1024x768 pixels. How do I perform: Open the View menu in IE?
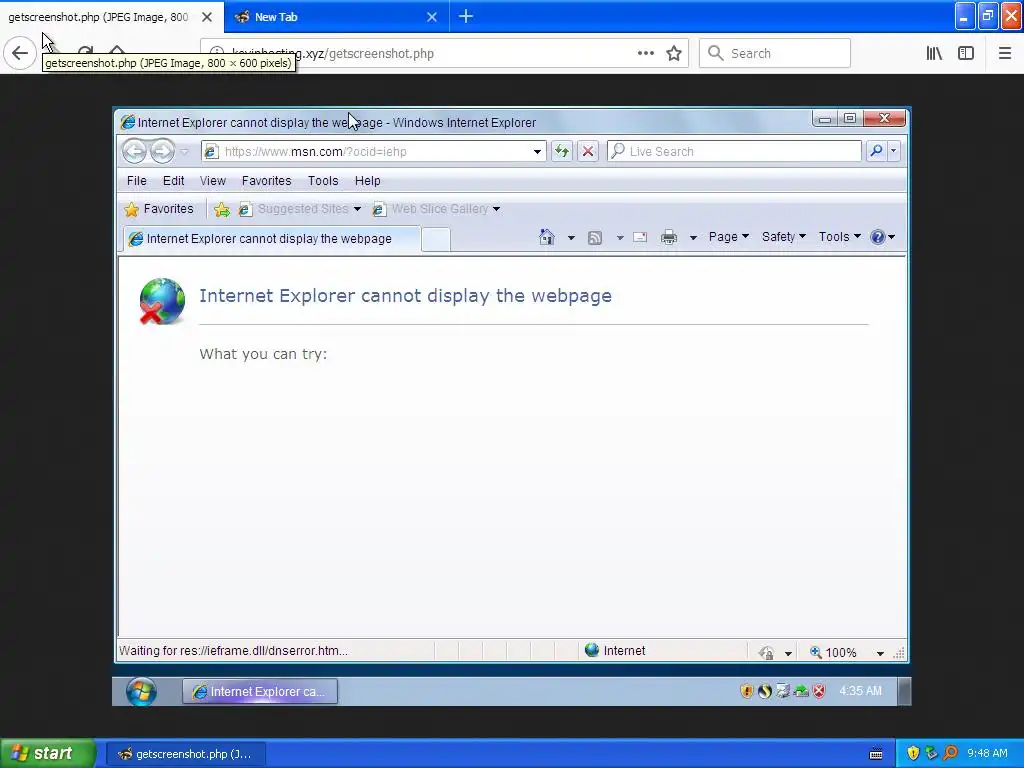(212, 181)
